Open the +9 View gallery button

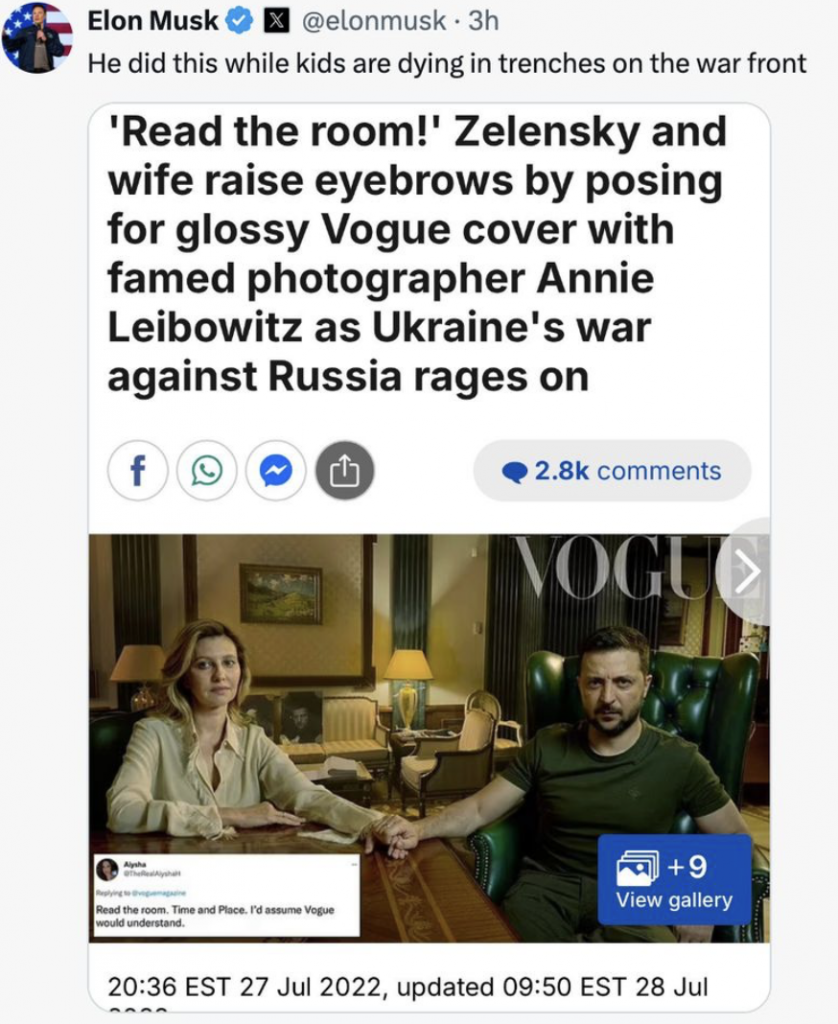(675, 879)
